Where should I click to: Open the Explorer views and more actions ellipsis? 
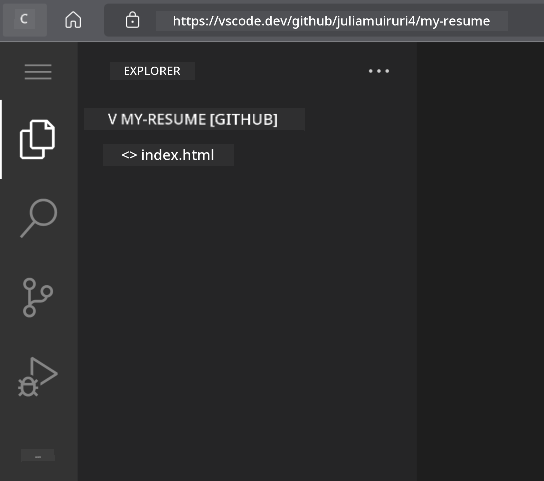(379, 71)
